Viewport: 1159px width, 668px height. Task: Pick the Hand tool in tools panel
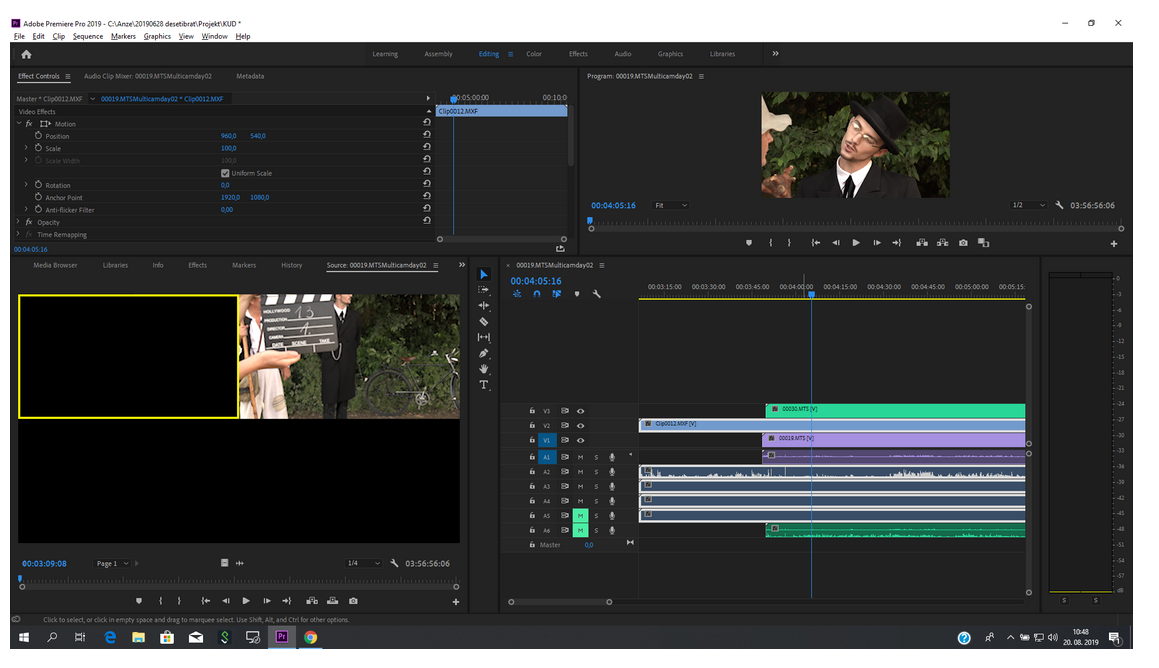point(484,369)
